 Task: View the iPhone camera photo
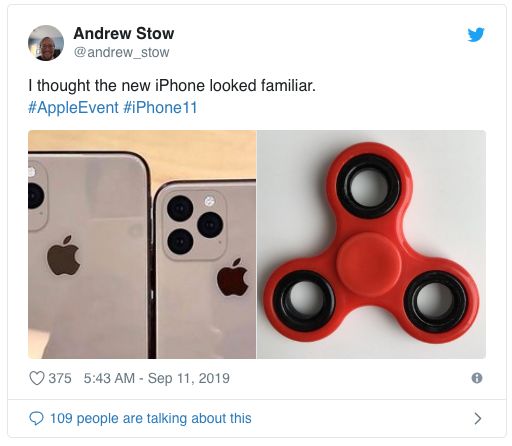(142, 244)
